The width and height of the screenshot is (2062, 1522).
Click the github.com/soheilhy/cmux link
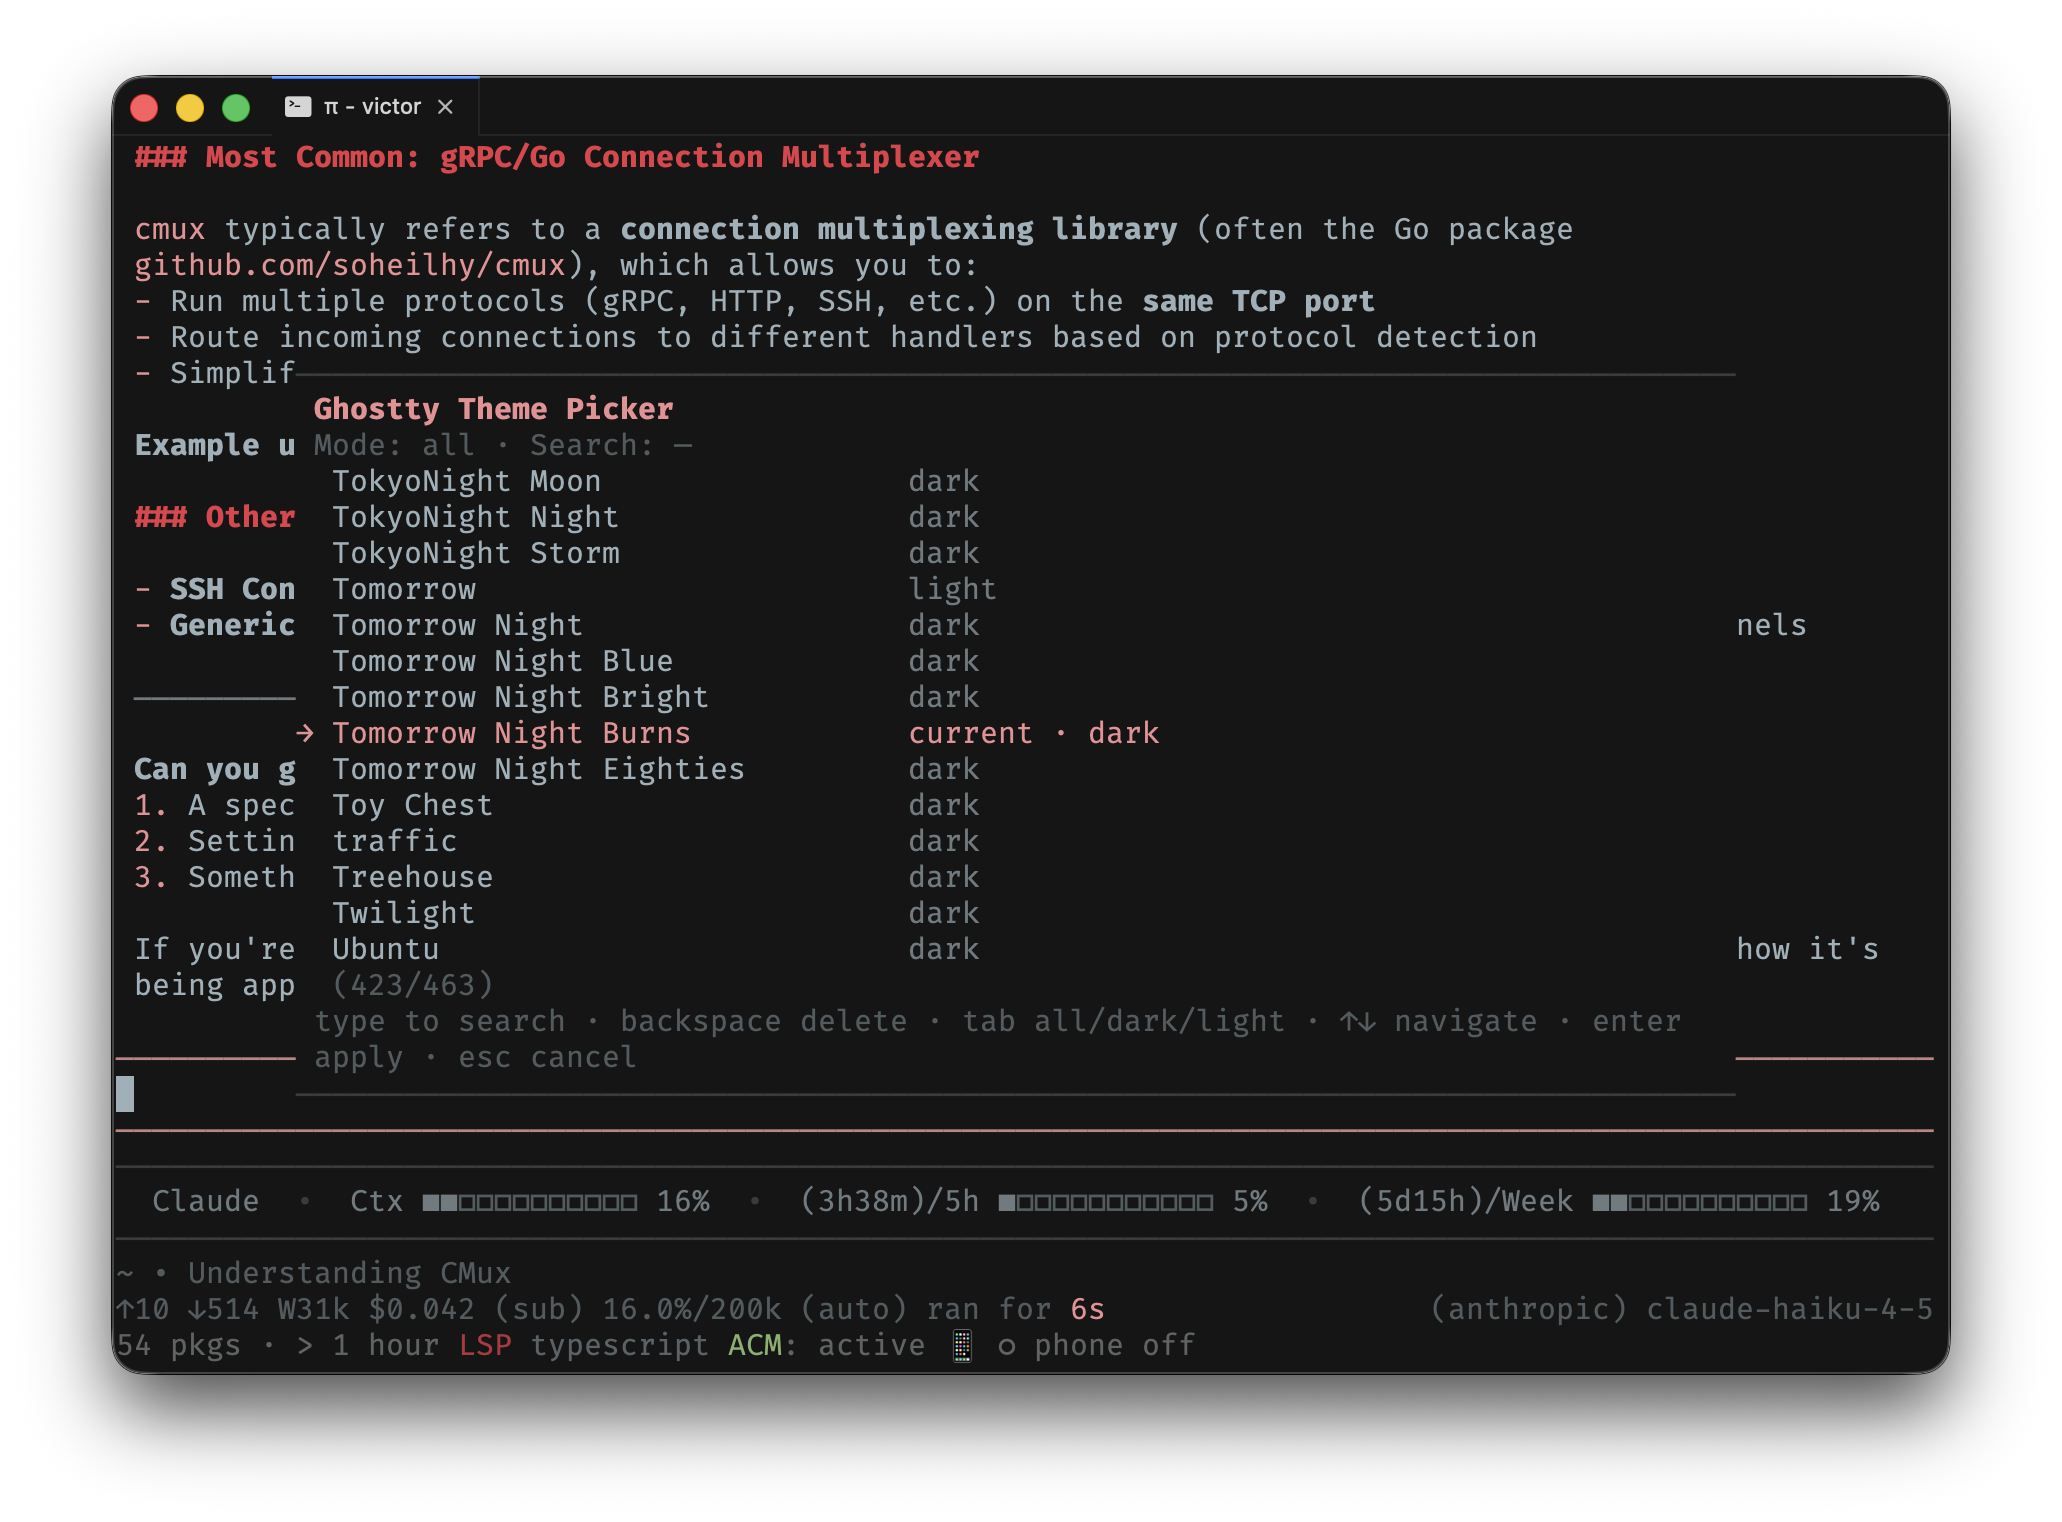click(x=350, y=266)
